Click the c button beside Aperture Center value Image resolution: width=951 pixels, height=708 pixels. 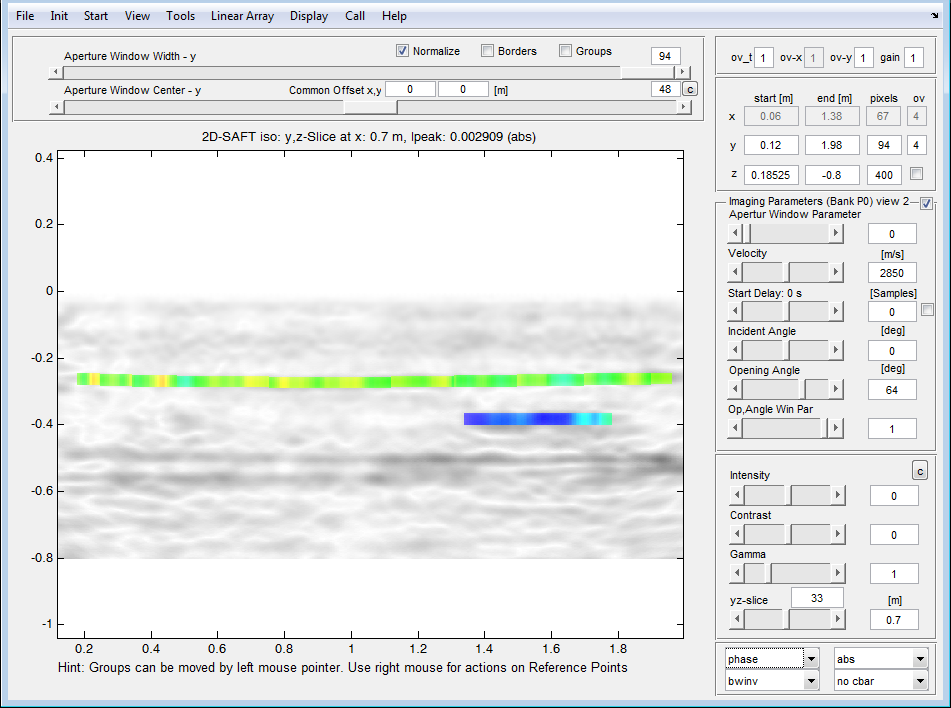click(690, 89)
